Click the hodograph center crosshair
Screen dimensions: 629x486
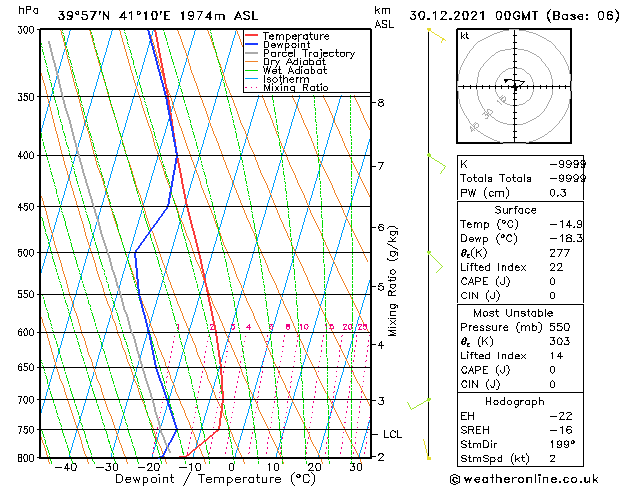(515, 87)
